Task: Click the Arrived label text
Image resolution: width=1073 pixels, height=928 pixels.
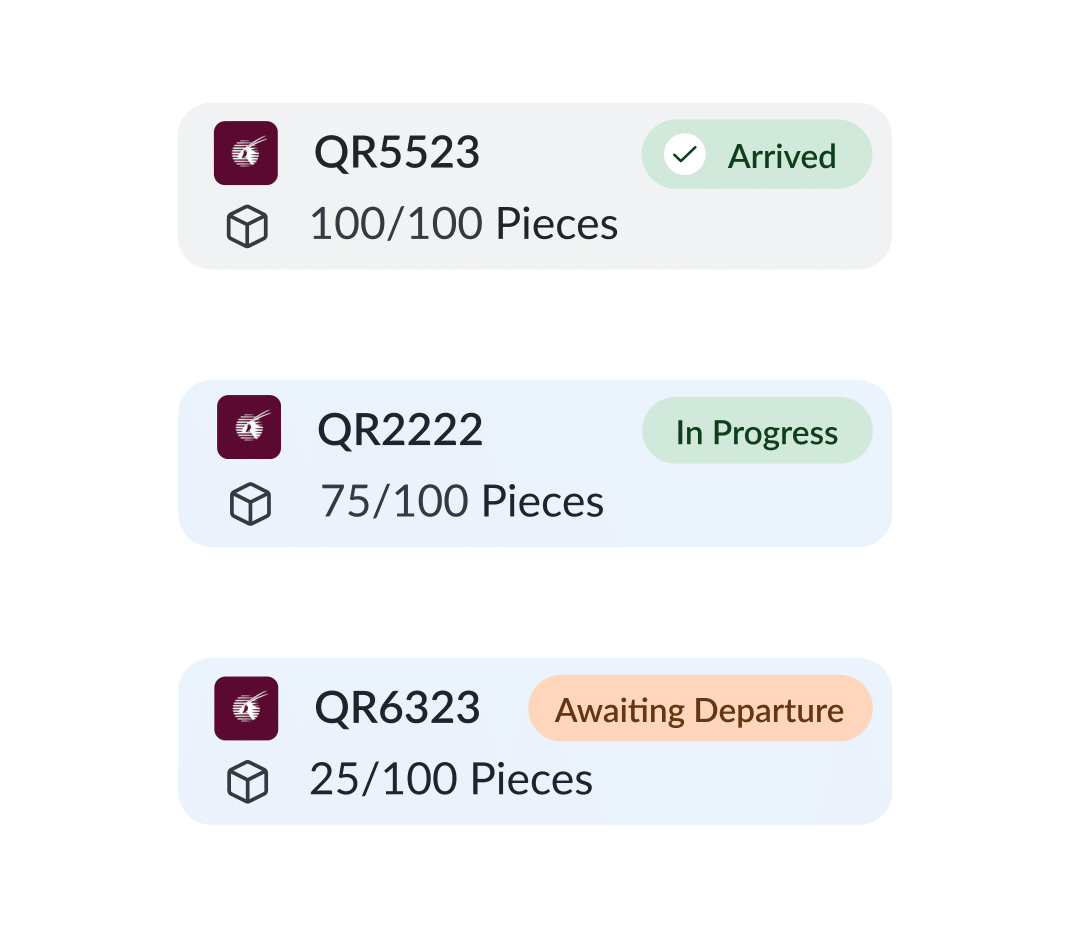Action: pyautogui.click(x=782, y=156)
